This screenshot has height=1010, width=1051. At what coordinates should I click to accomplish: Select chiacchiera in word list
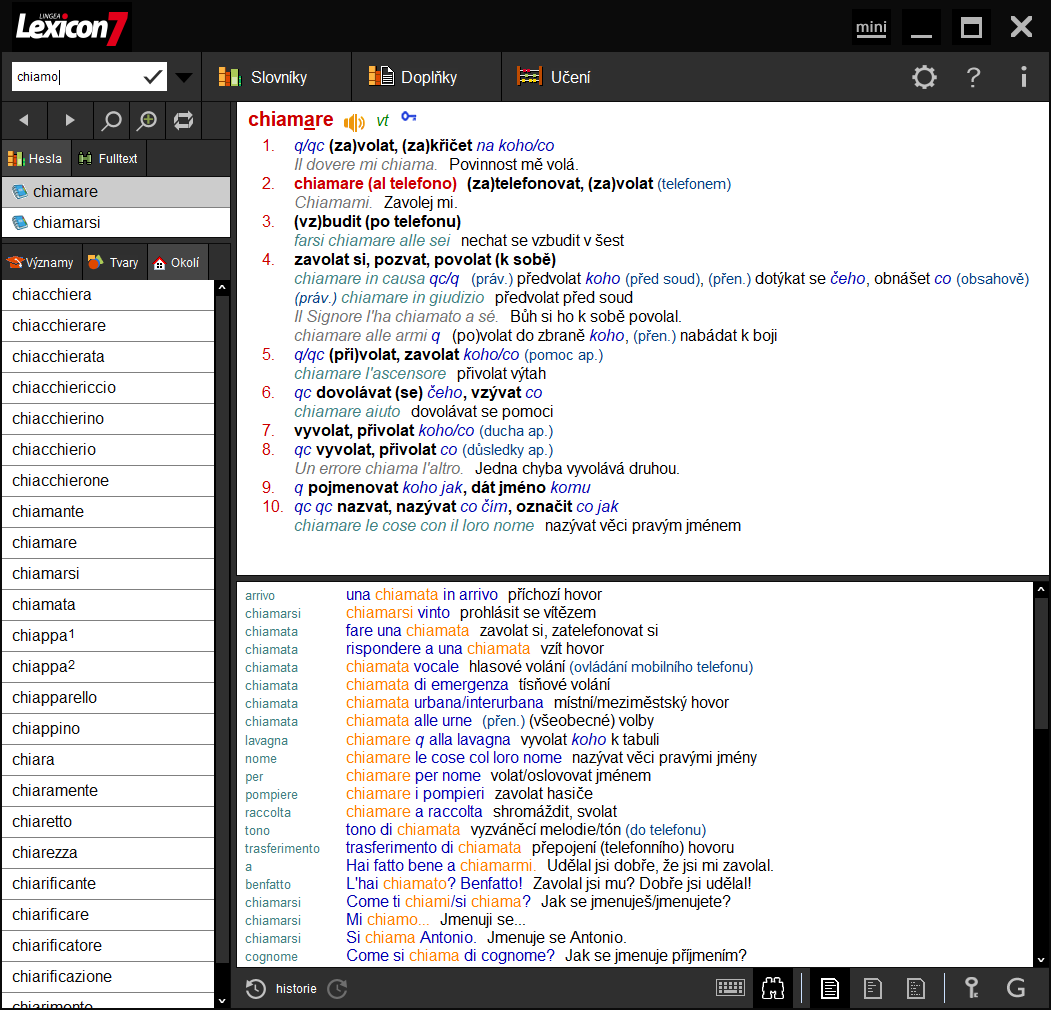108,295
